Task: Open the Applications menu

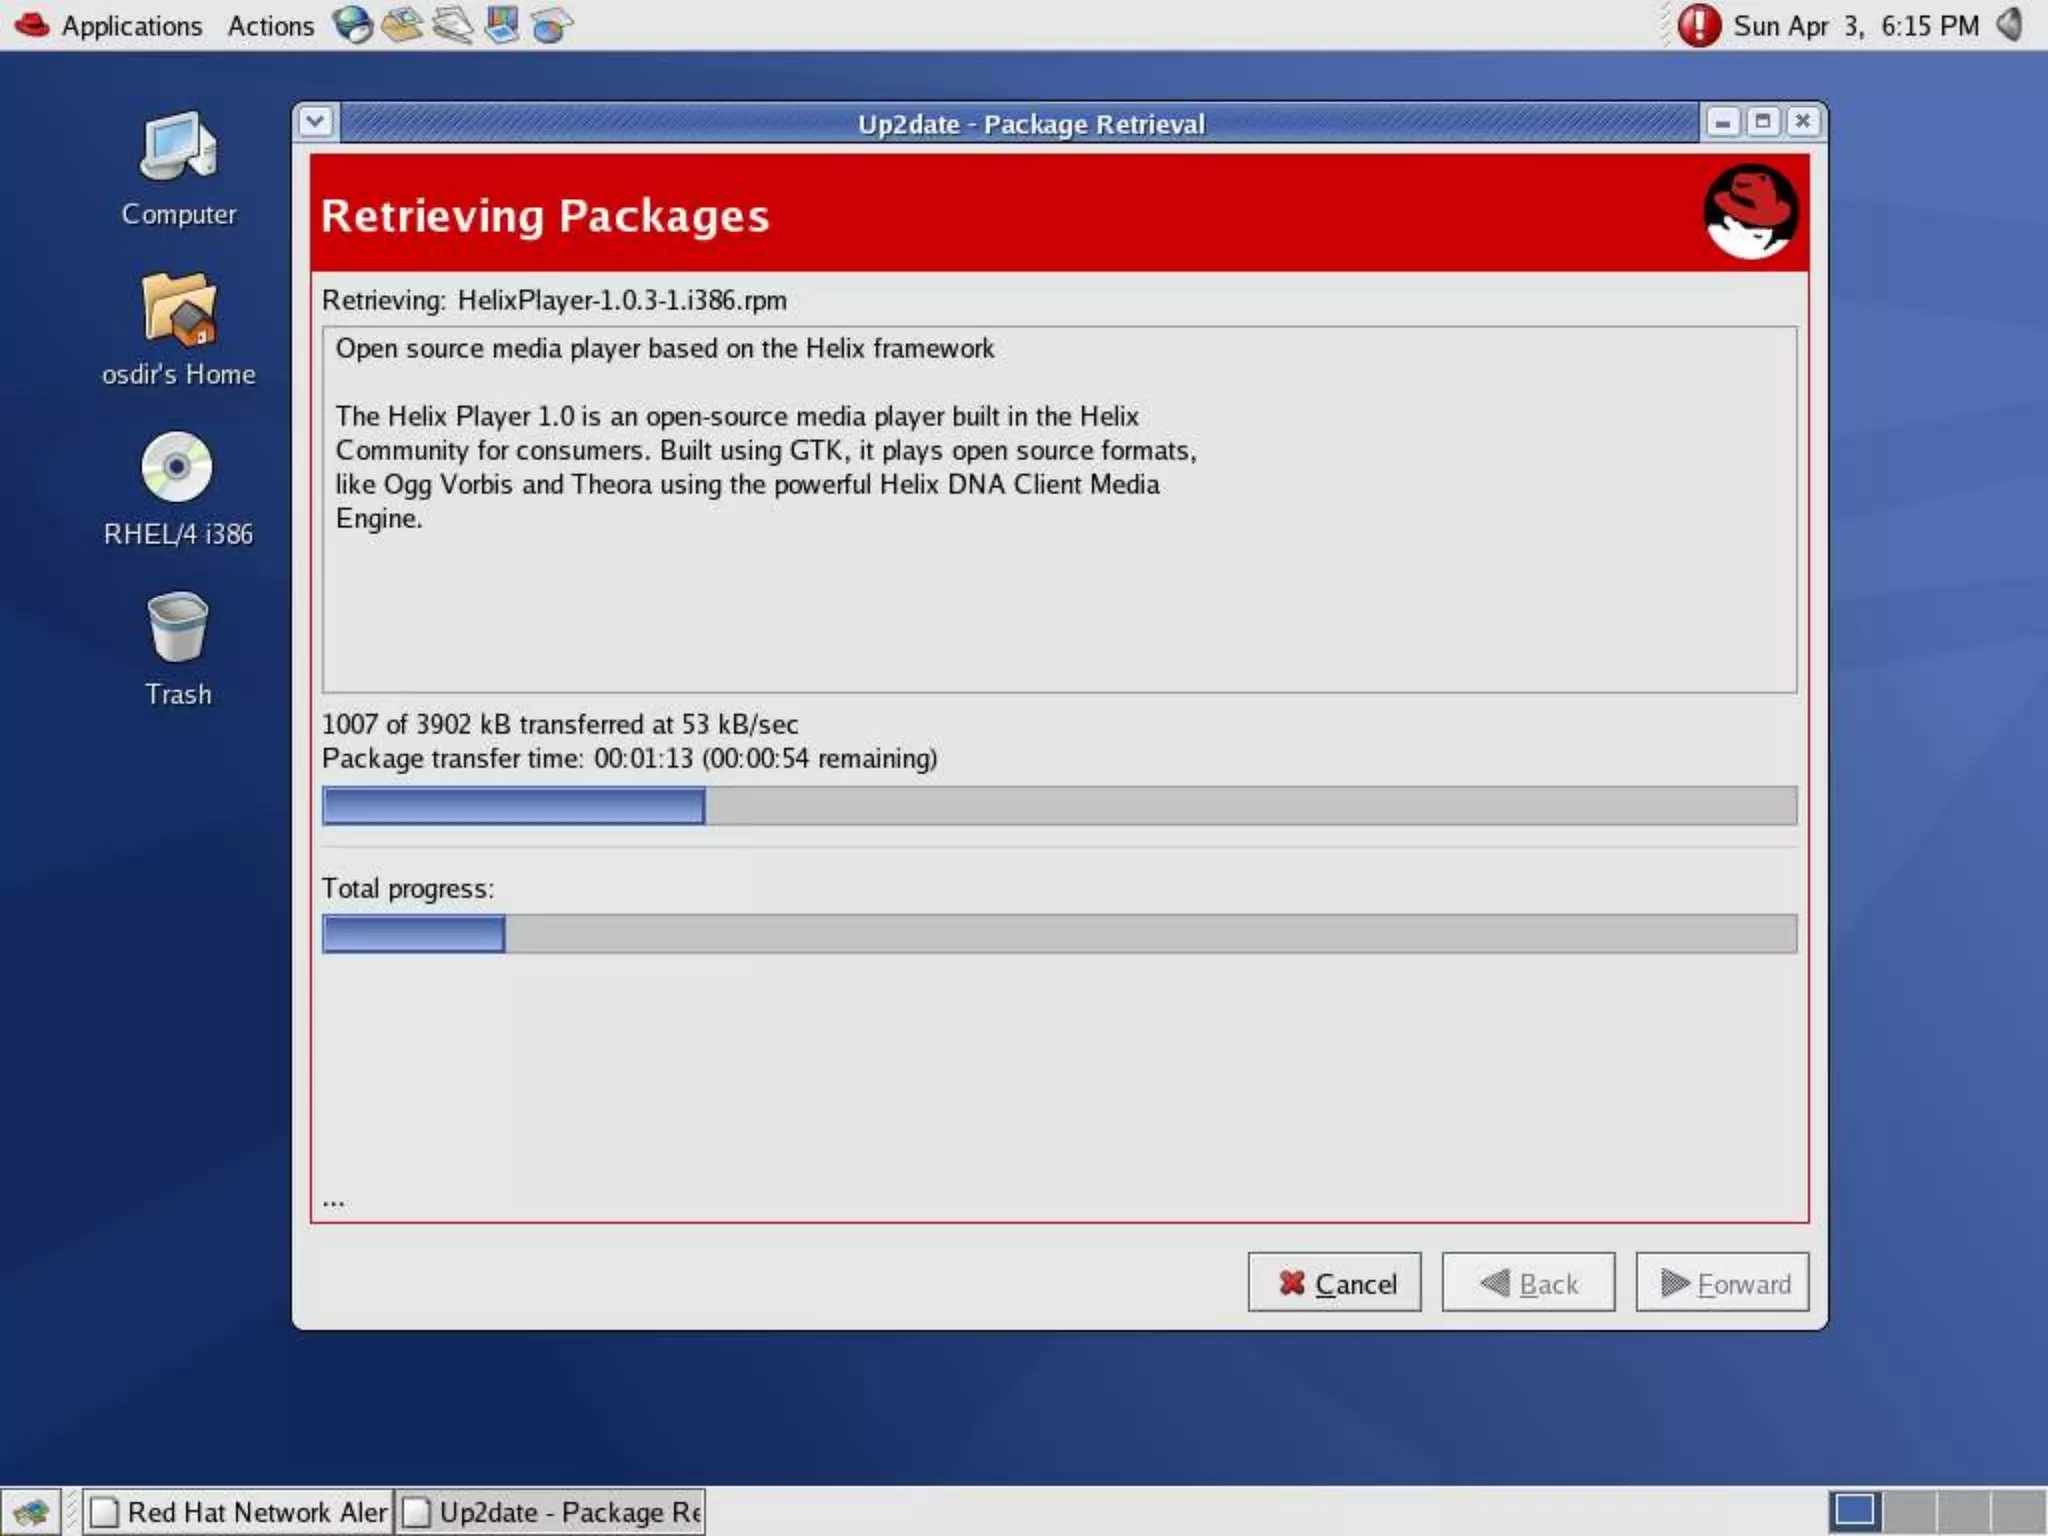Action: pos(131,26)
